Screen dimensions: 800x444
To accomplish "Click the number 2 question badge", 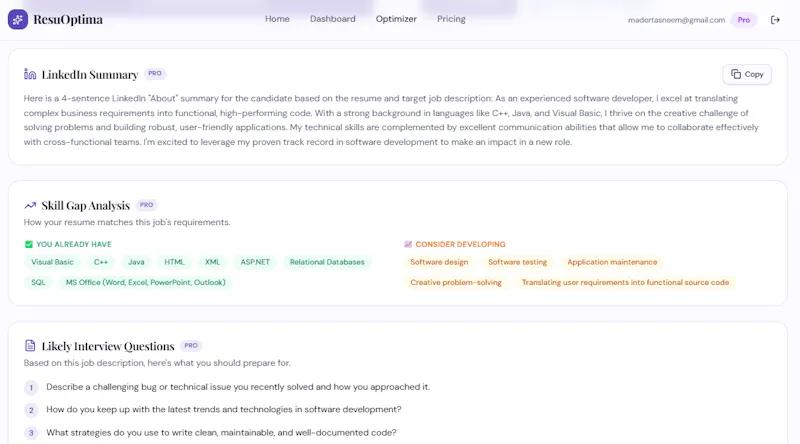I will click(31, 410).
